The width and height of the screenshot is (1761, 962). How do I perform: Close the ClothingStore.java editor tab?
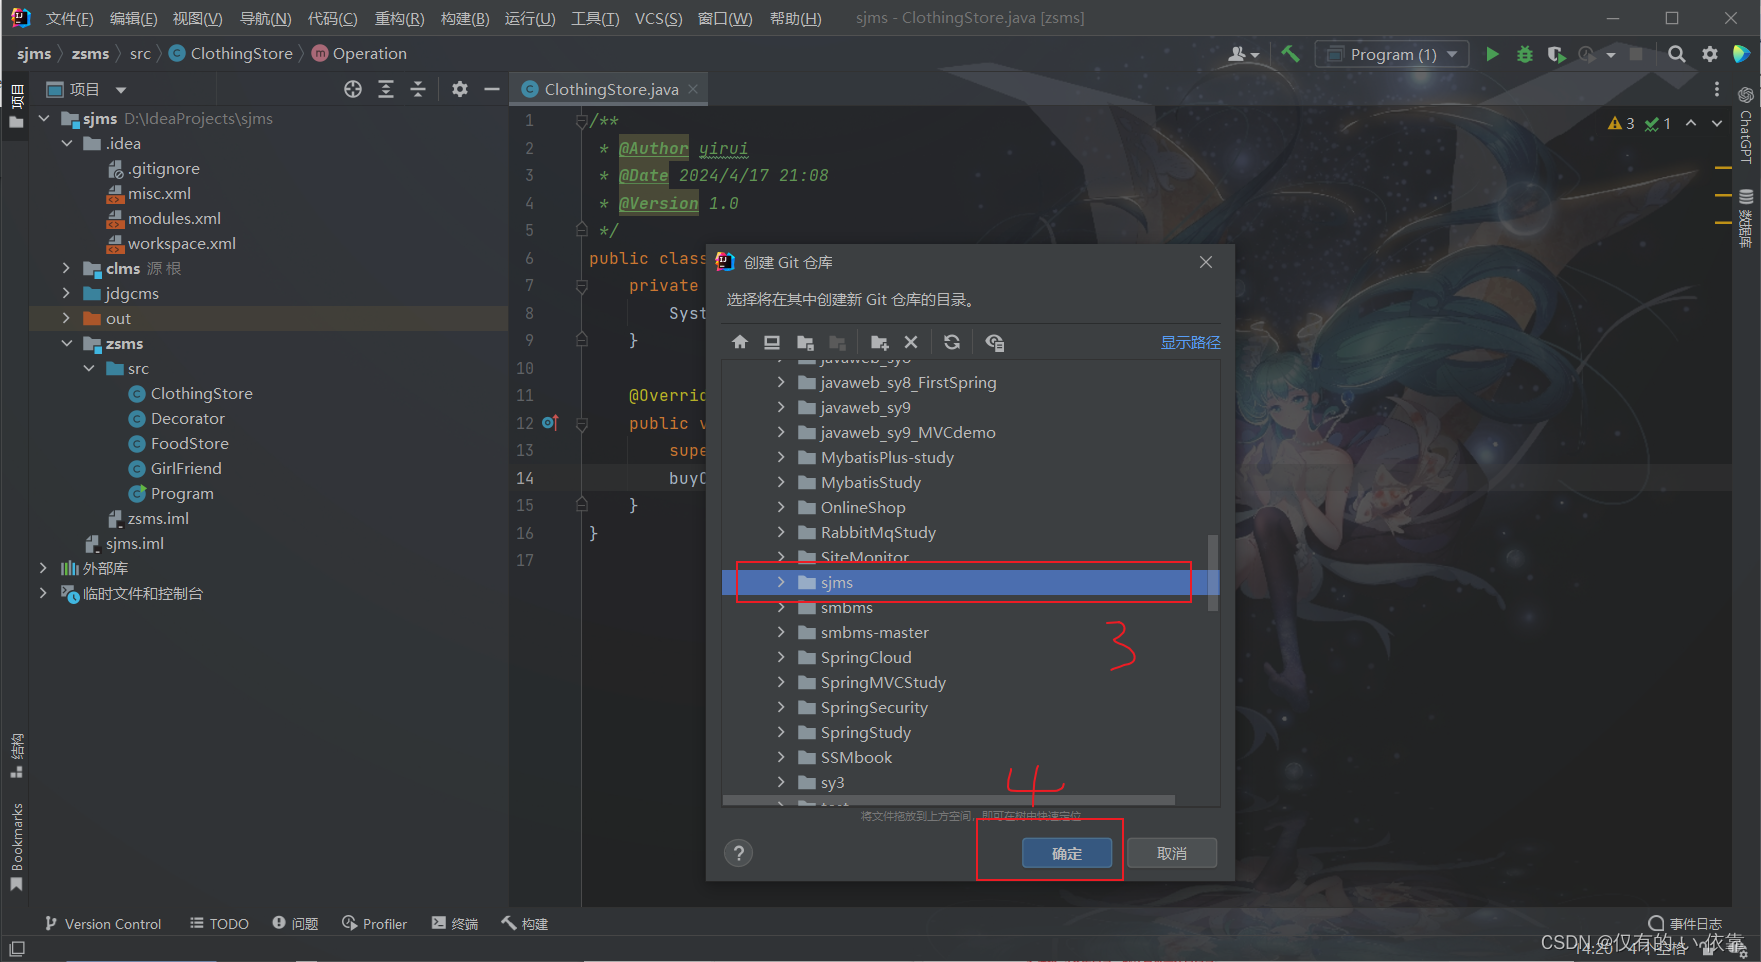click(693, 89)
